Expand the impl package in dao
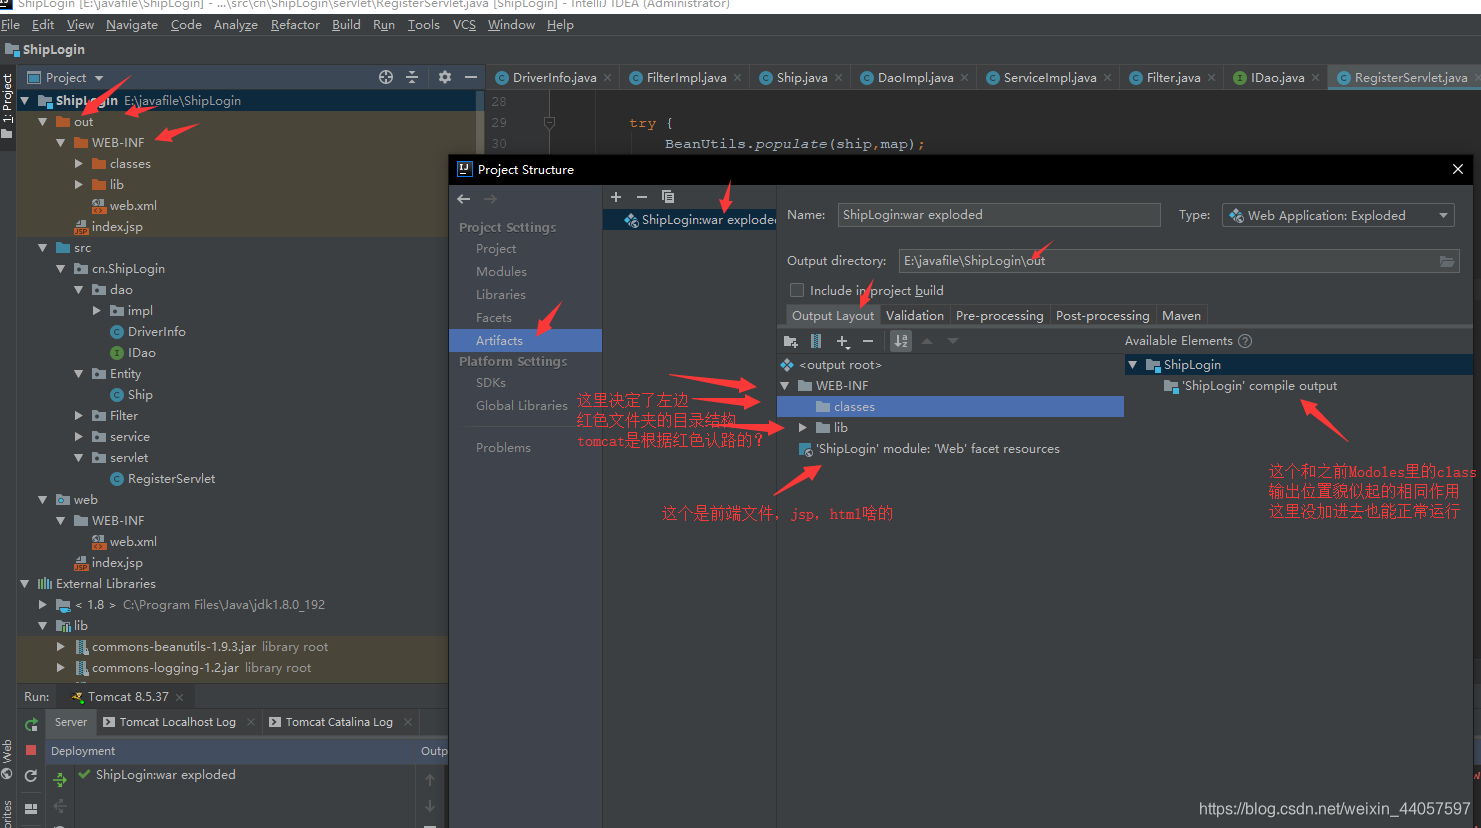This screenshot has height=828, width=1481. point(97,311)
